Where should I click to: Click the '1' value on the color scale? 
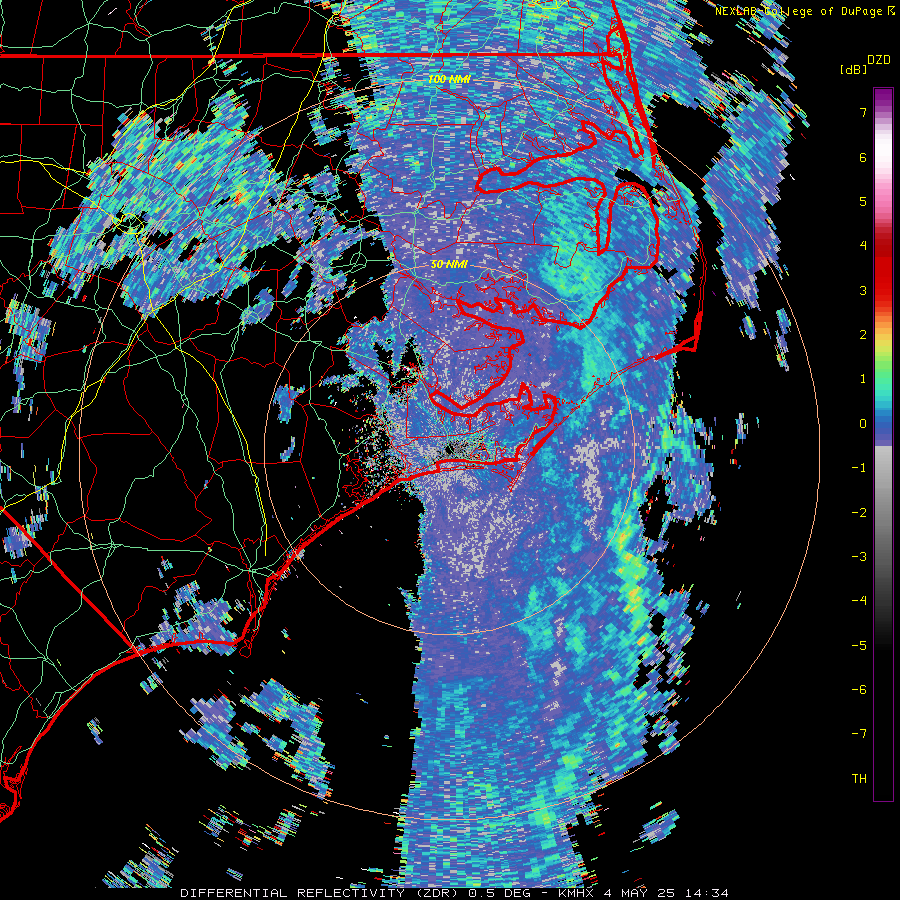863,379
